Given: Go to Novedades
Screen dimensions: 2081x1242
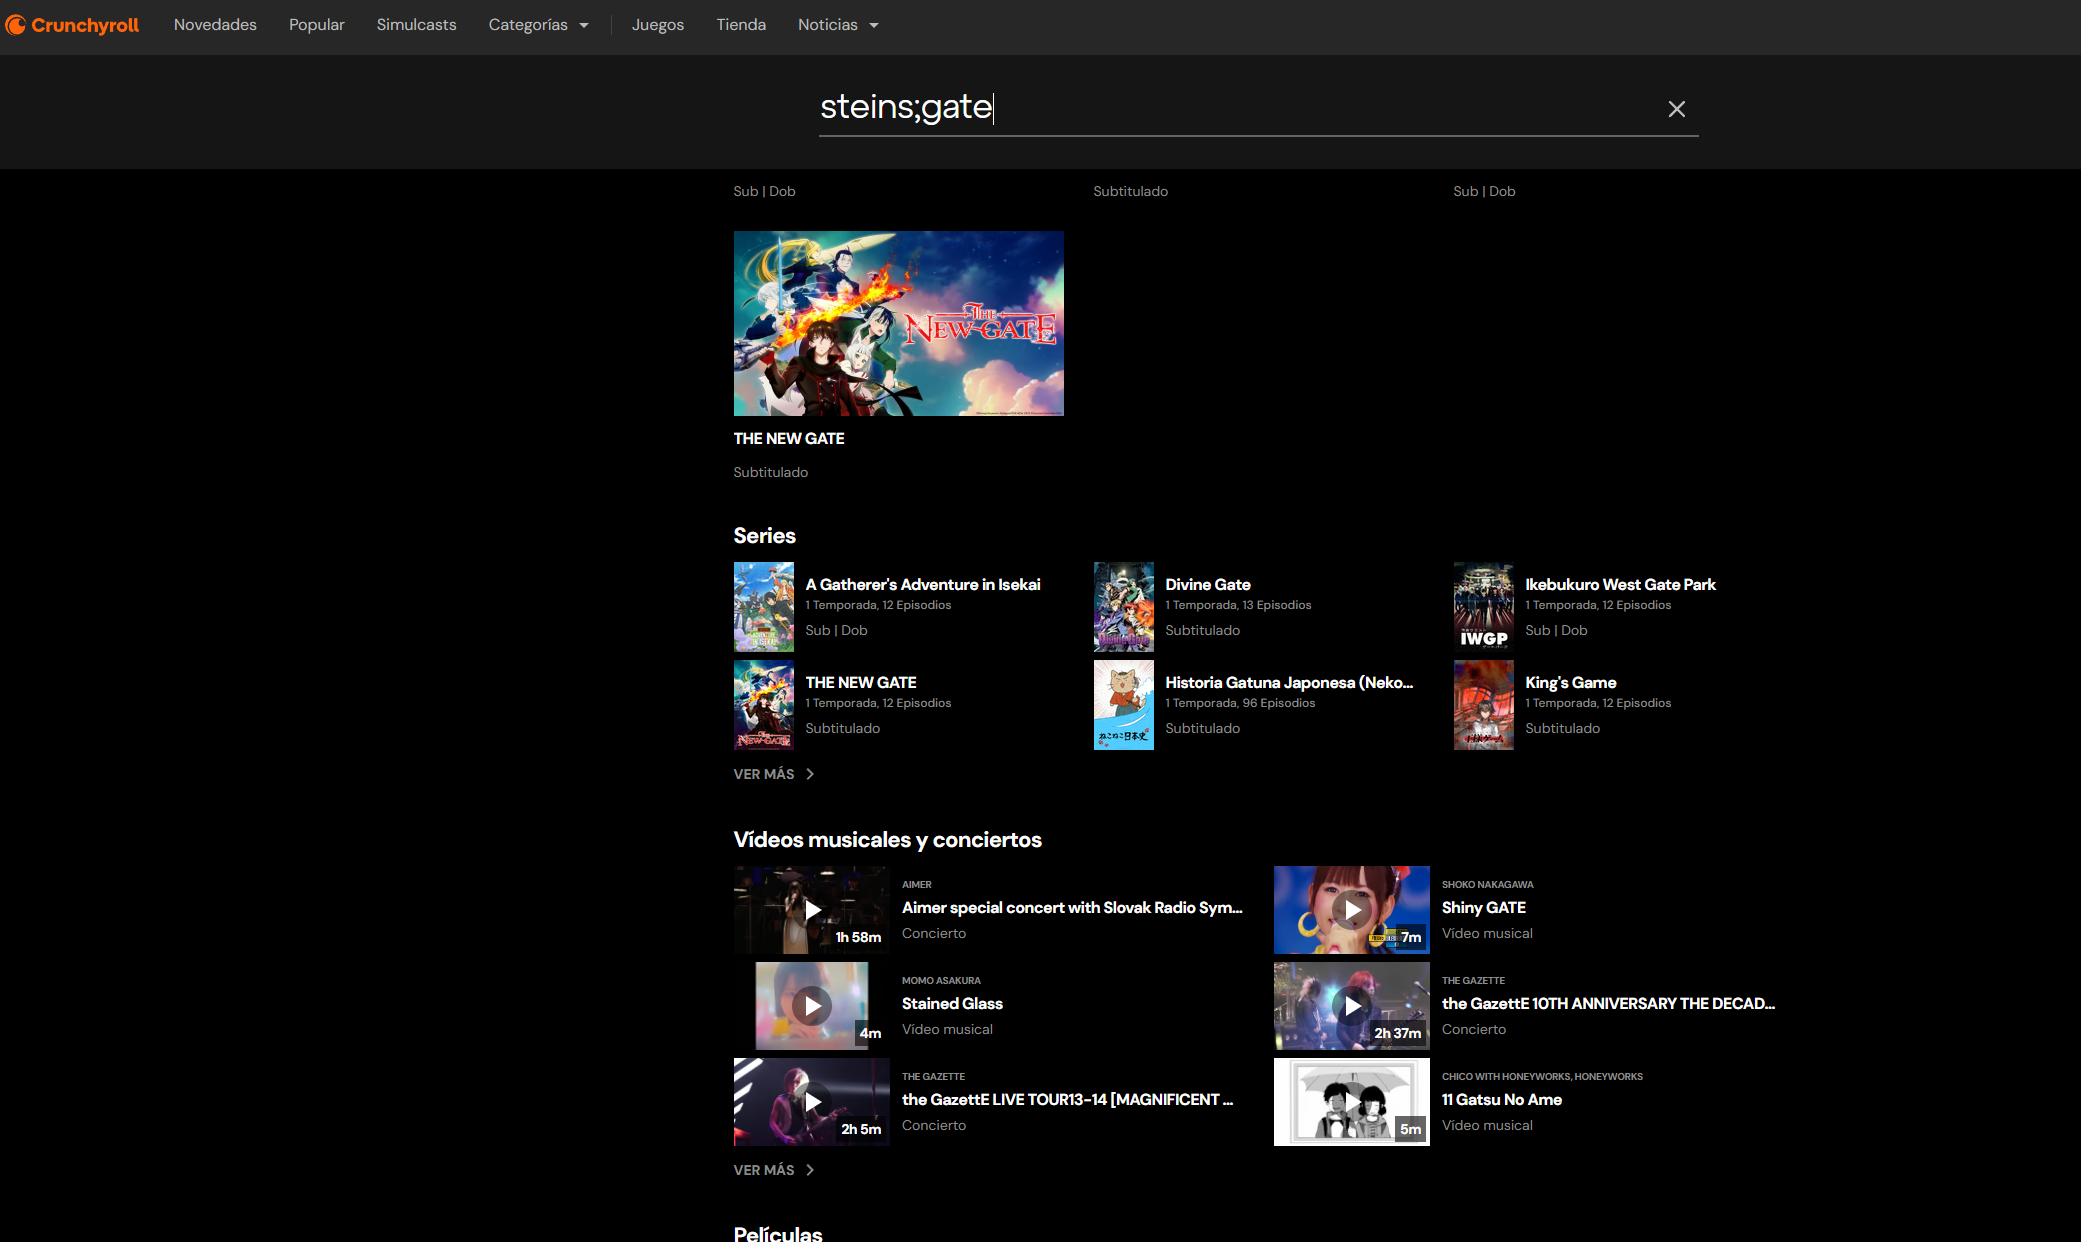Looking at the screenshot, I should [x=215, y=25].
